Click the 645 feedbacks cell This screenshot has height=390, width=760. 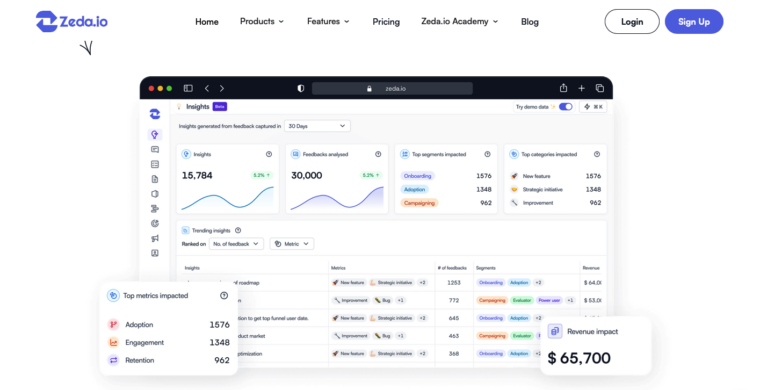coord(454,318)
